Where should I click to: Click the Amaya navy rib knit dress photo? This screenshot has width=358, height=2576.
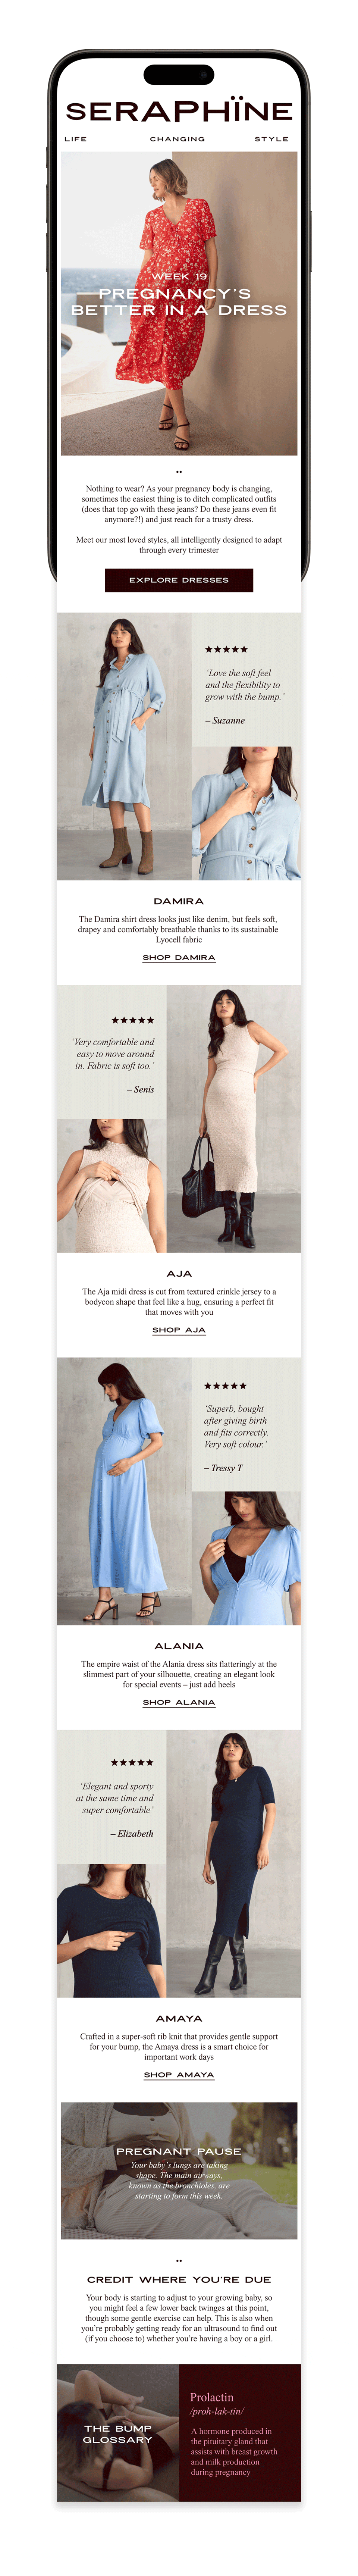tap(234, 1864)
